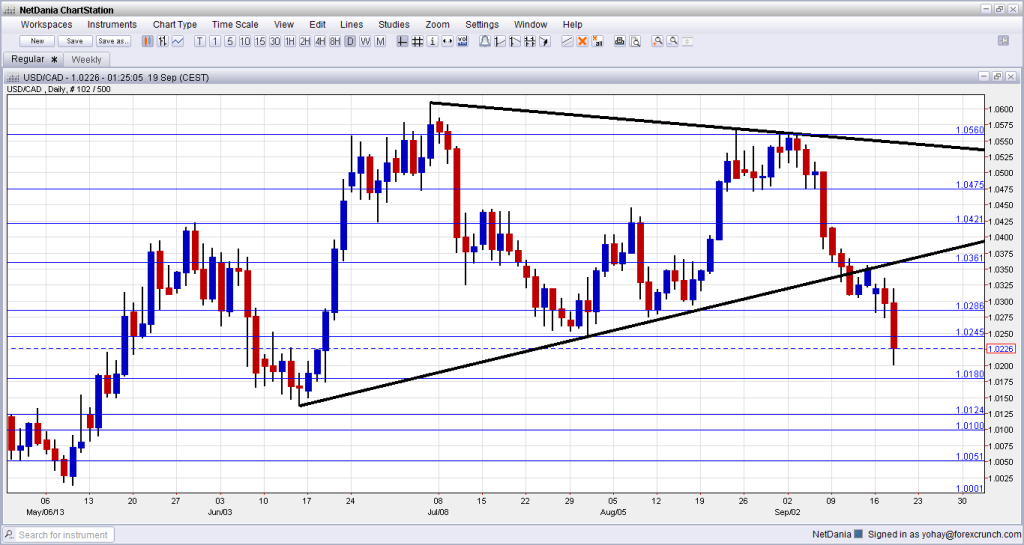Image resolution: width=1024 pixels, height=545 pixels.
Task: Toggle the crosshair cursor tool
Action: point(401,41)
